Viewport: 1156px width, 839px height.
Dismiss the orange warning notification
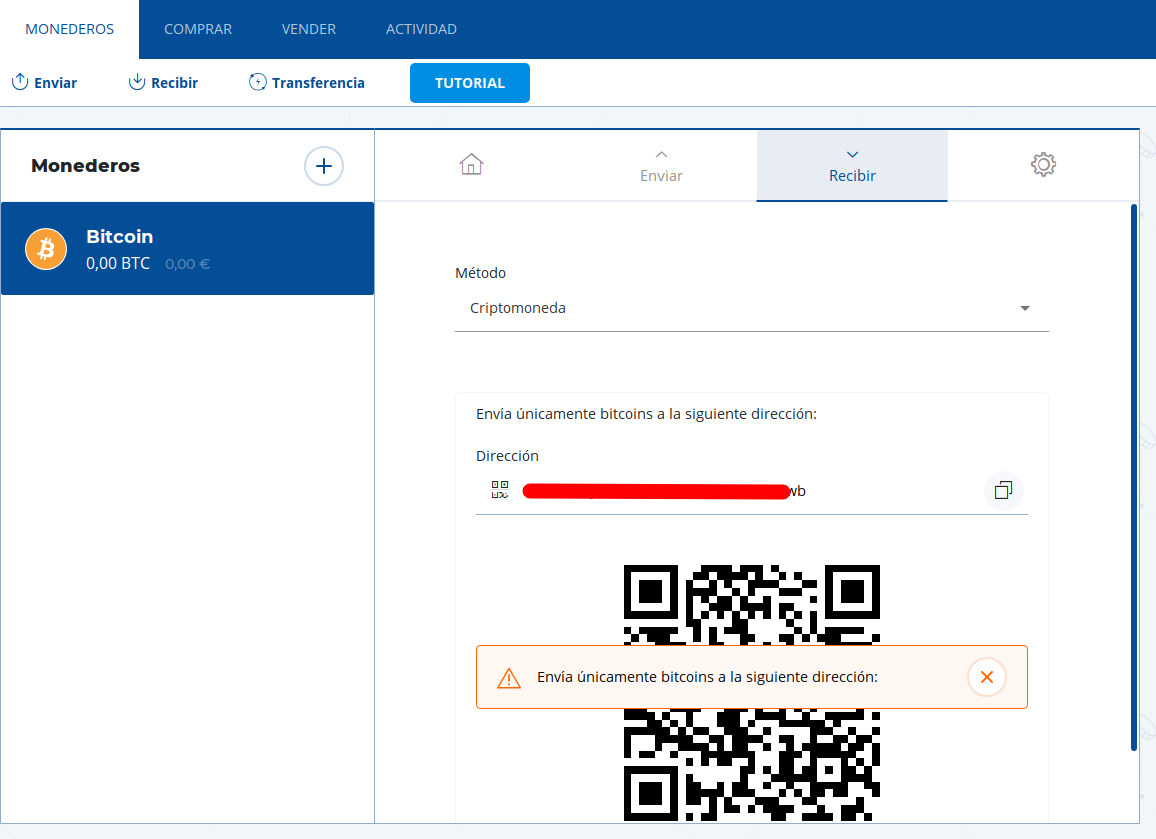[986, 677]
